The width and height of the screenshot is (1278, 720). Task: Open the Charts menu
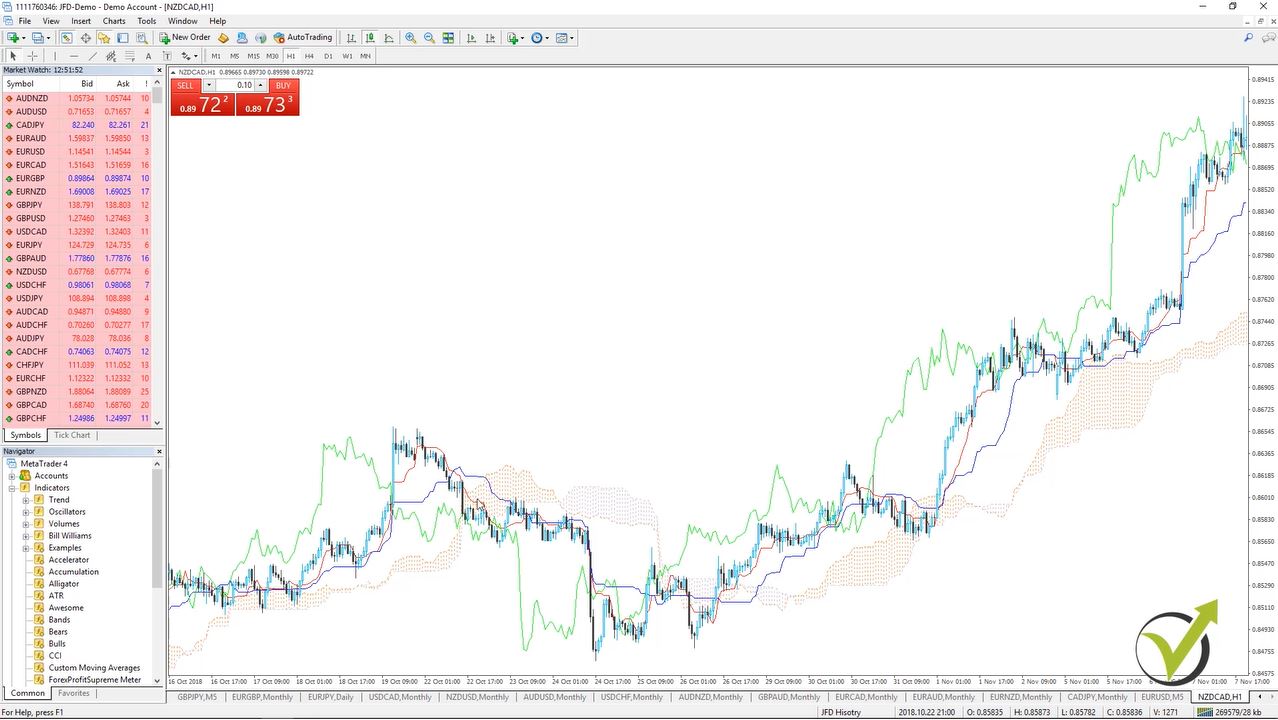pyautogui.click(x=113, y=20)
